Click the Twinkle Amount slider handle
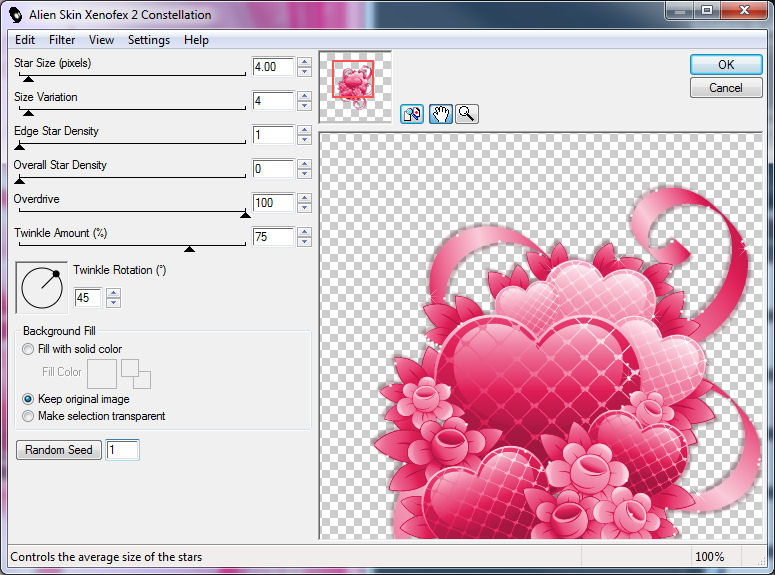 click(189, 249)
